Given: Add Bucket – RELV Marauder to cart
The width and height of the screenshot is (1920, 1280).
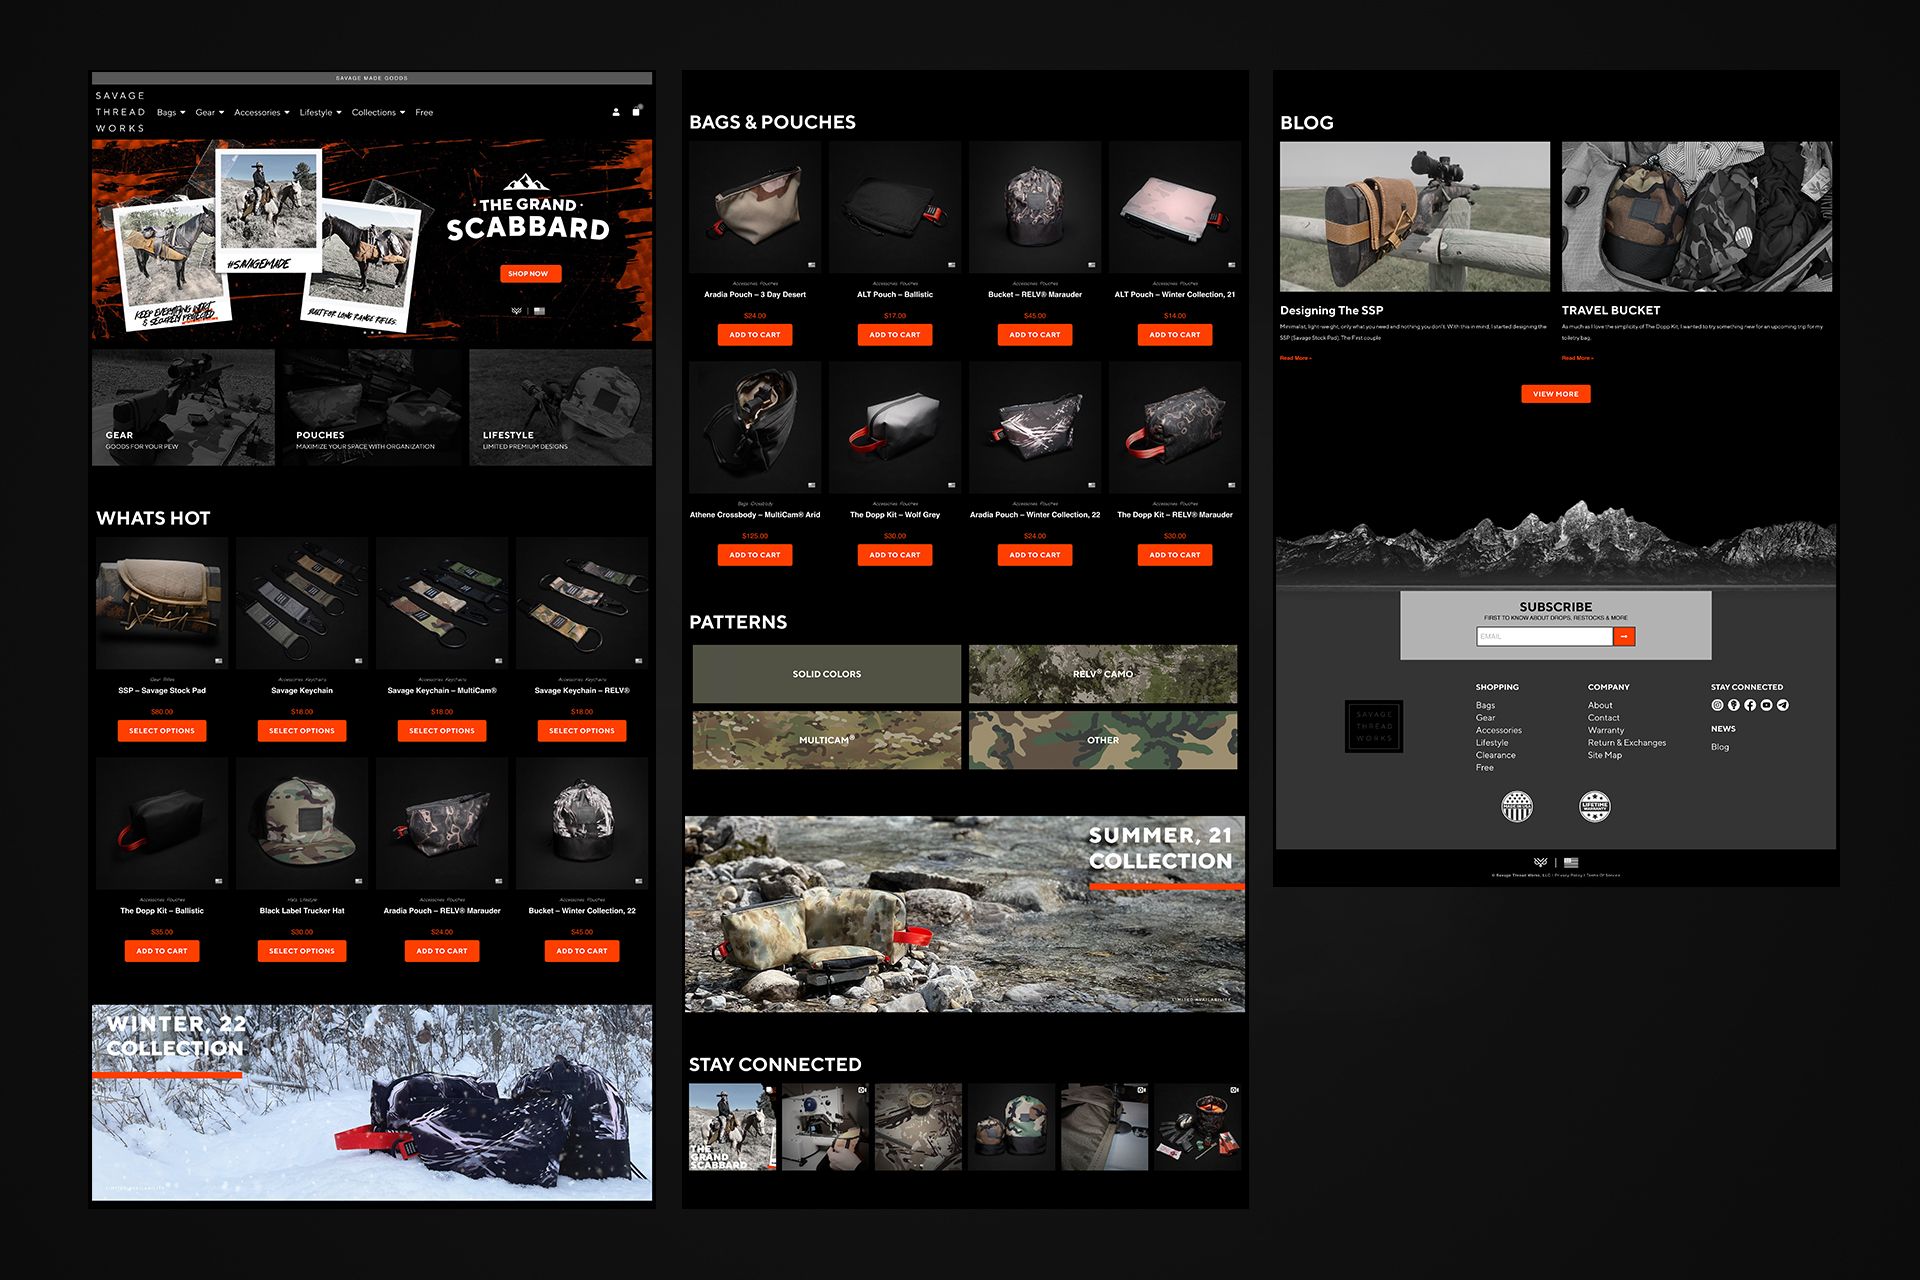Looking at the screenshot, I should click(x=1035, y=335).
